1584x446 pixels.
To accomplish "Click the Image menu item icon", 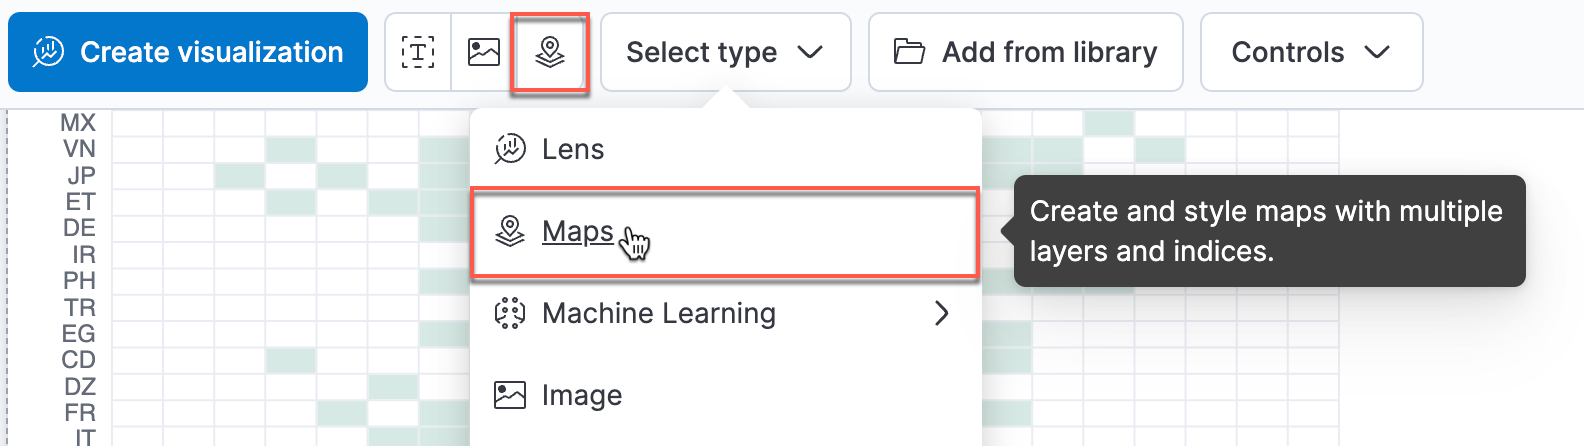I will (x=510, y=395).
